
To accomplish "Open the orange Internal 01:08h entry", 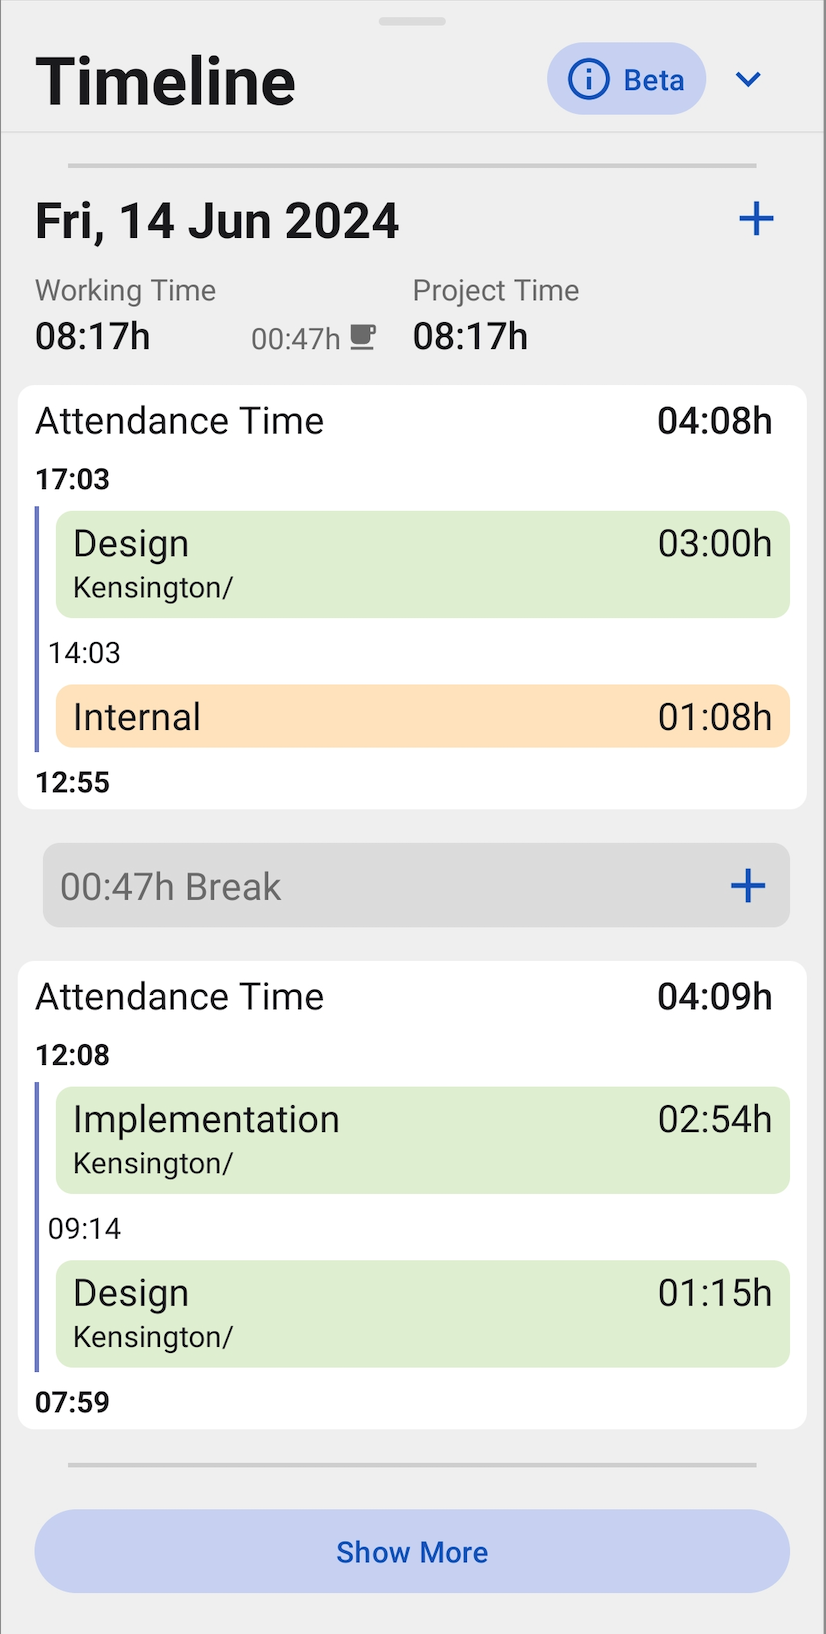I will [423, 716].
